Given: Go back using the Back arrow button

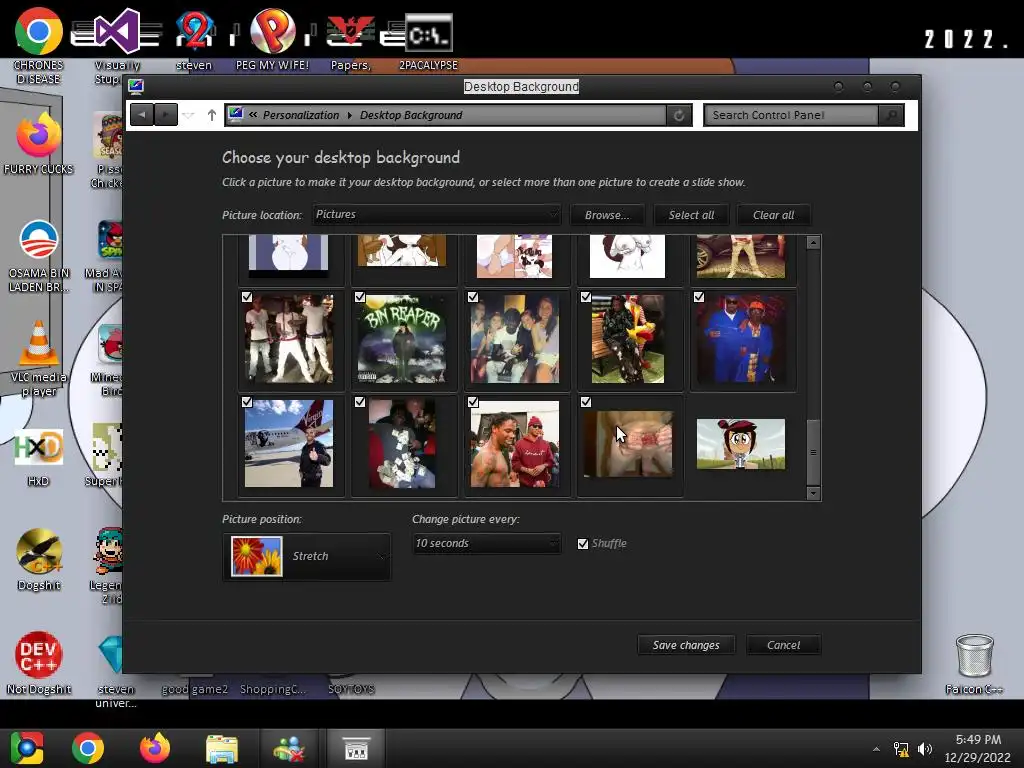Looking at the screenshot, I should 142,115.
